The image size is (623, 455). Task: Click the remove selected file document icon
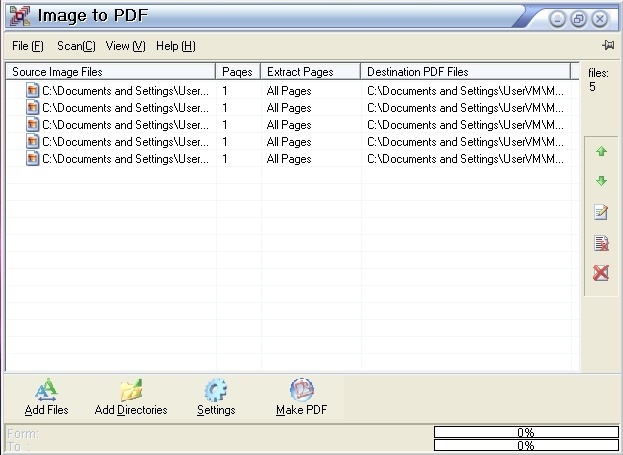(601, 243)
